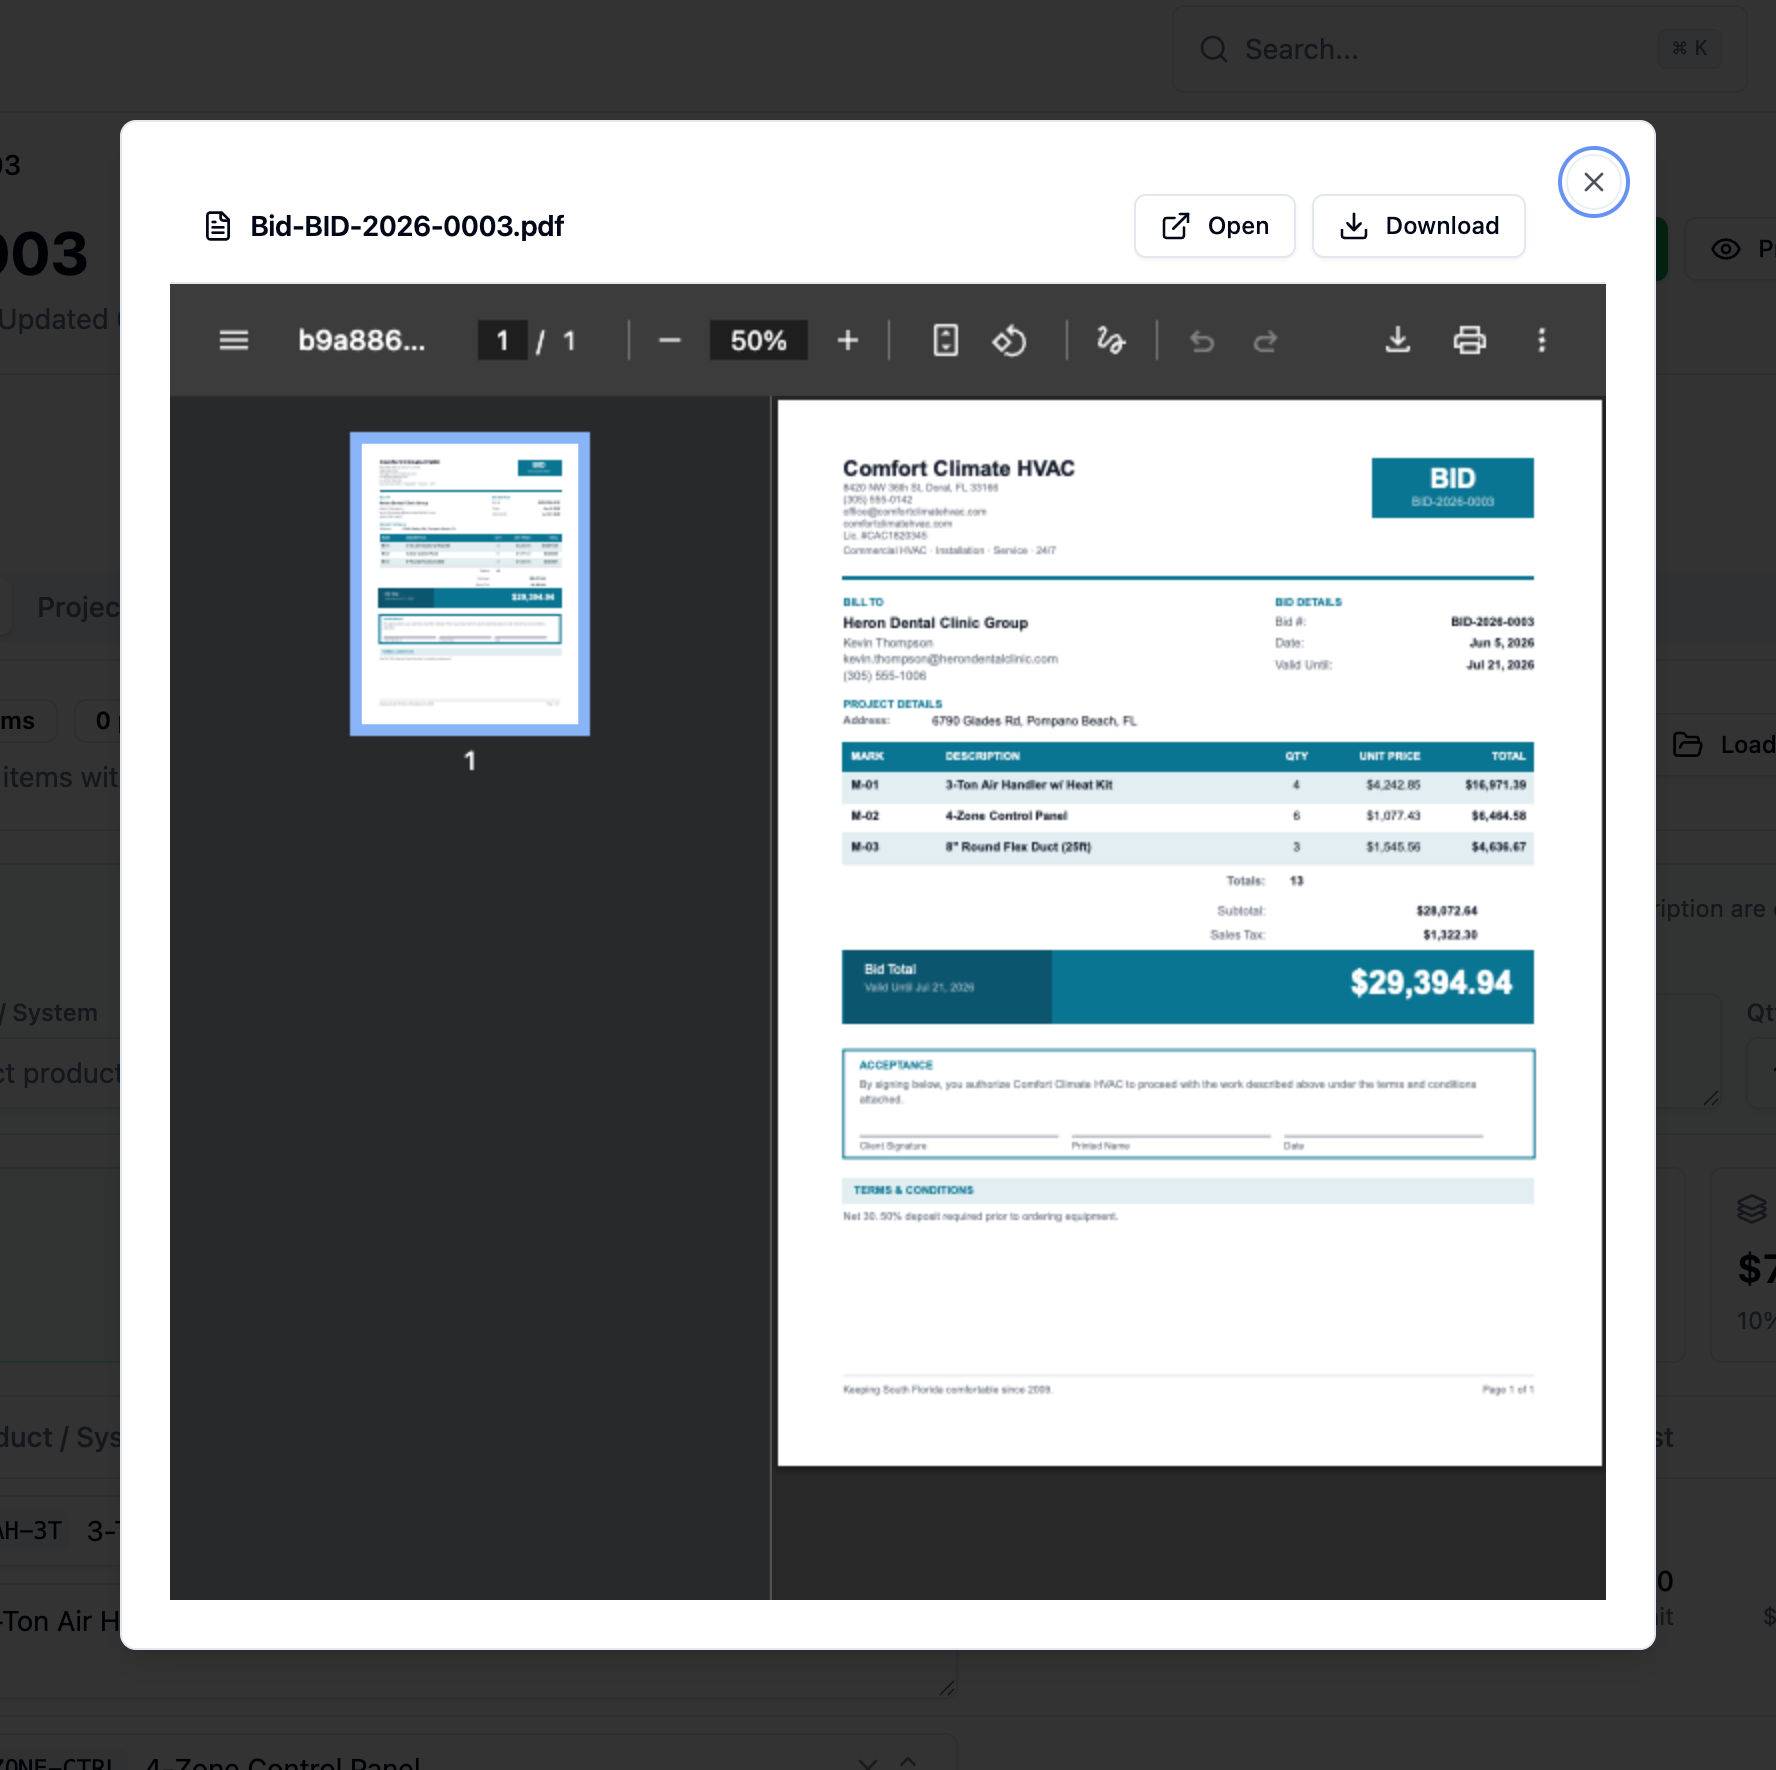
Task: Click the $29,394.94 bid total
Action: (1430, 983)
